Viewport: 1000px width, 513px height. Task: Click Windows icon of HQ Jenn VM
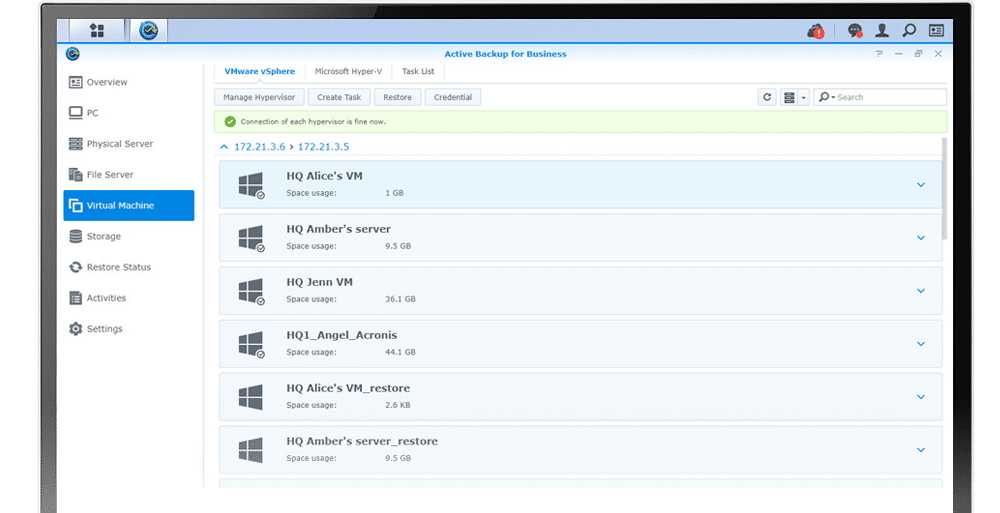click(251, 291)
